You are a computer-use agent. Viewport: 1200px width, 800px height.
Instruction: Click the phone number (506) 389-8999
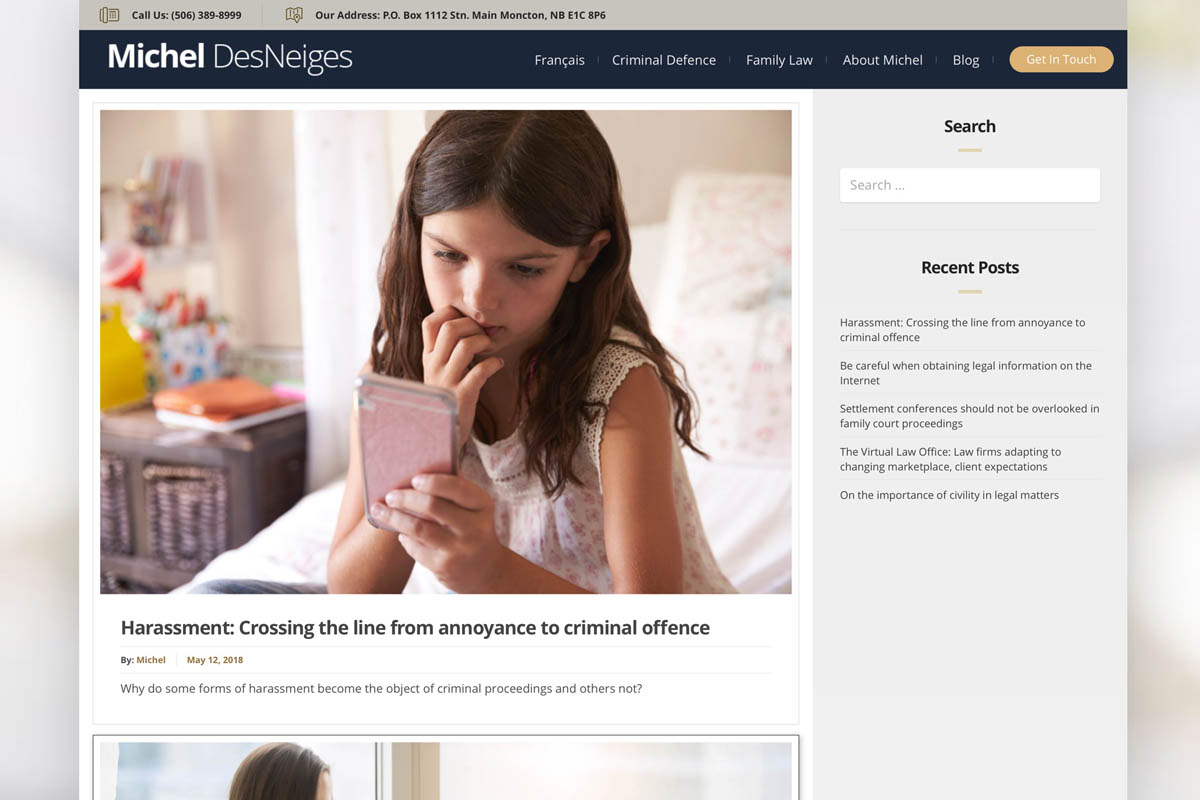pos(206,16)
